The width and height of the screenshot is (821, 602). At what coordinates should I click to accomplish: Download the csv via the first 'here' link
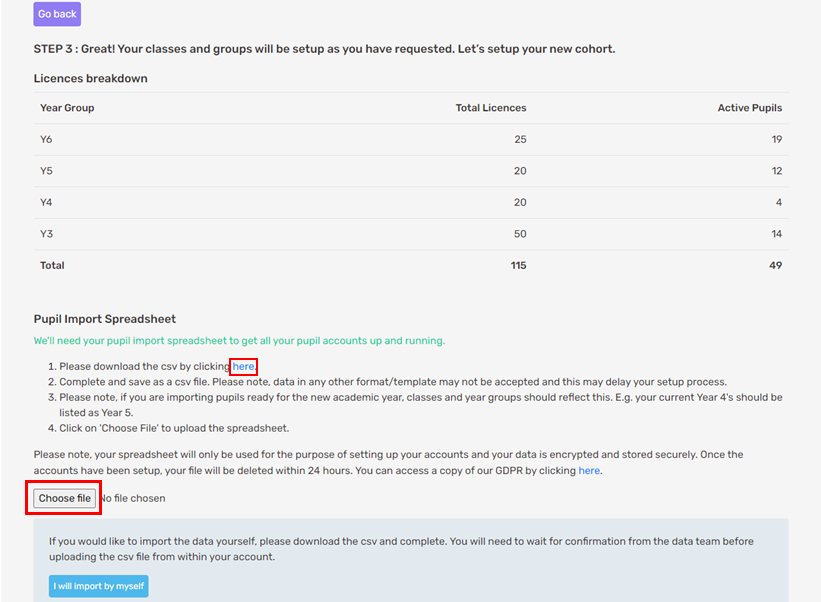point(243,366)
